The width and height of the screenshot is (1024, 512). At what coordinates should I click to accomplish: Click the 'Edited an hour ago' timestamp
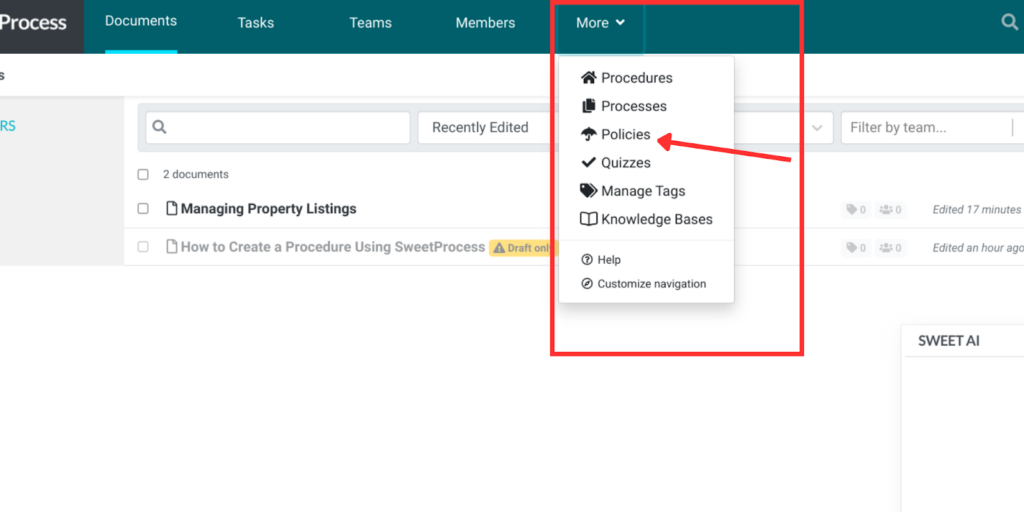[x=978, y=248]
